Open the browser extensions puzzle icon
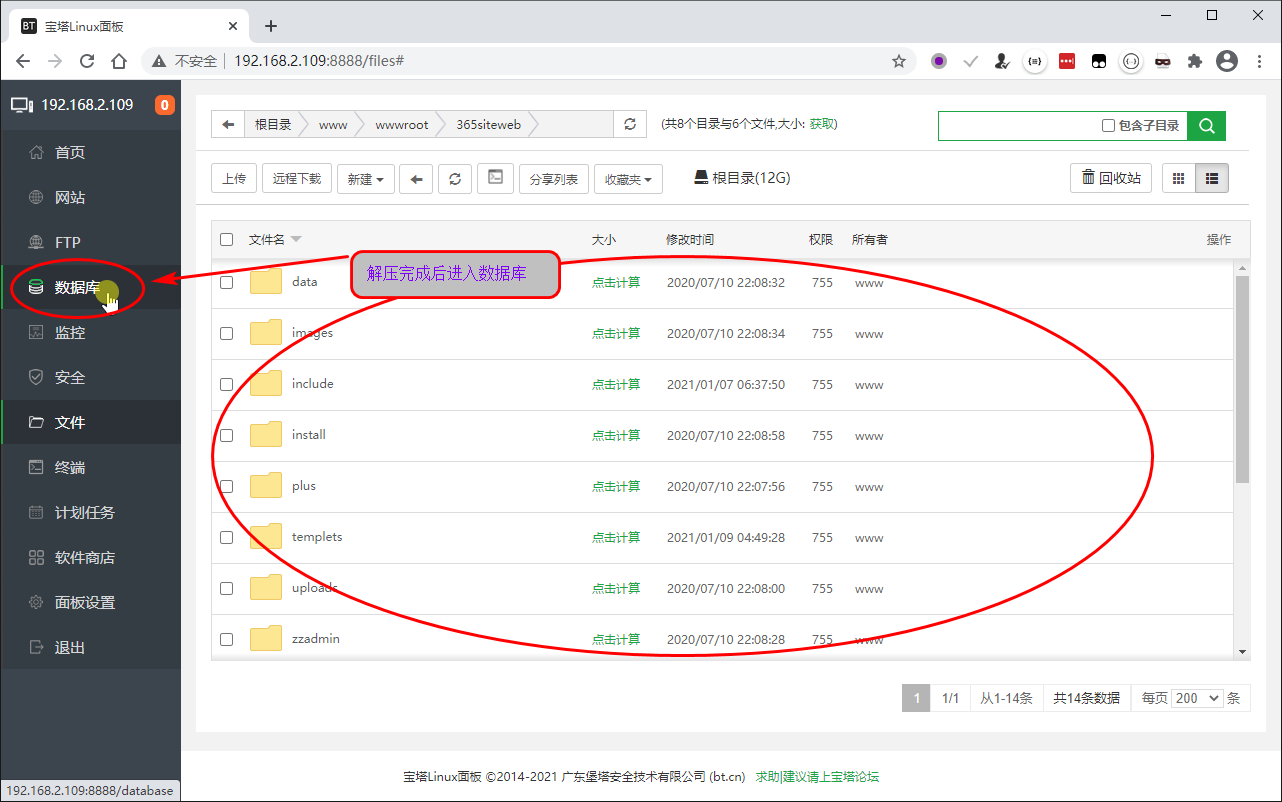The image size is (1282, 802). point(1194,61)
